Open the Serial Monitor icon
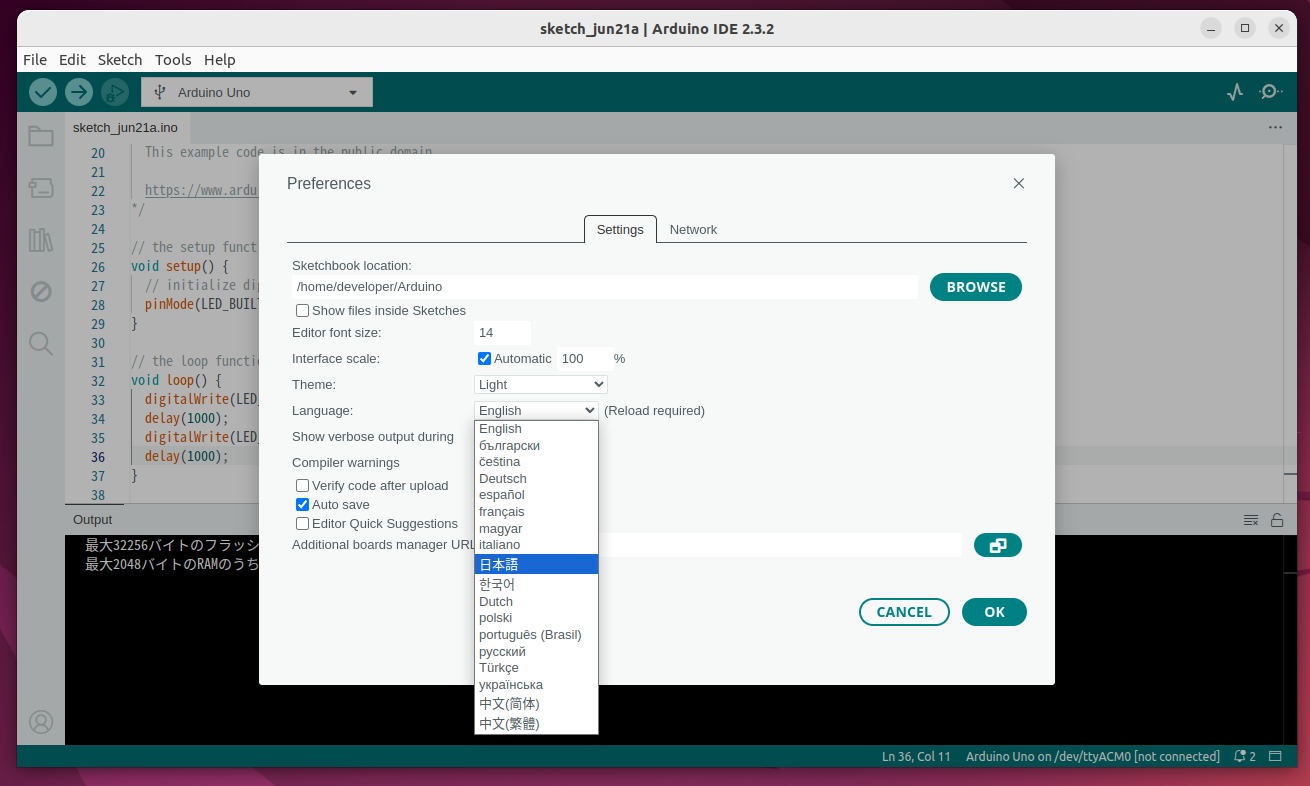This screenshot has width=1310, height=786. pos(1270,91)
